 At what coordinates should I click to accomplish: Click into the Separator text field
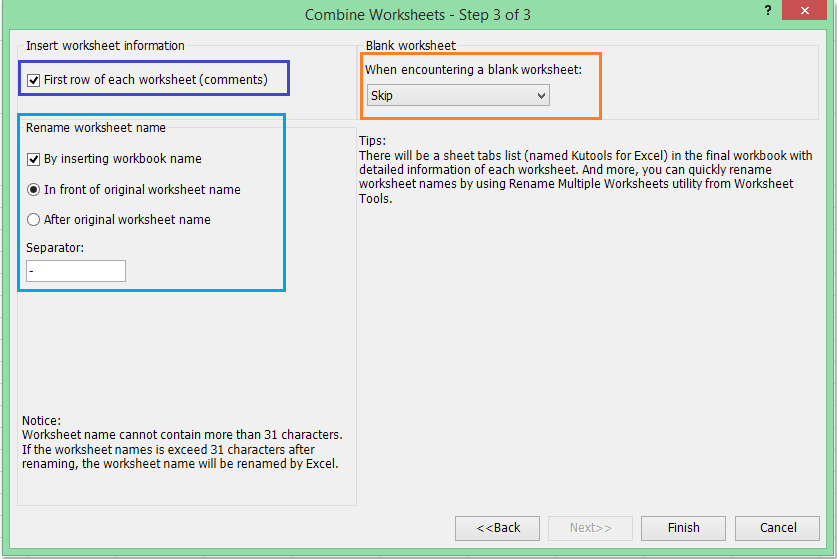pos(76,271)
